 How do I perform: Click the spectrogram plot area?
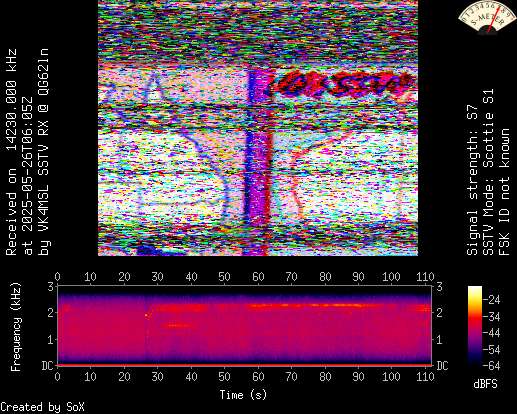[x=245, y=325]
